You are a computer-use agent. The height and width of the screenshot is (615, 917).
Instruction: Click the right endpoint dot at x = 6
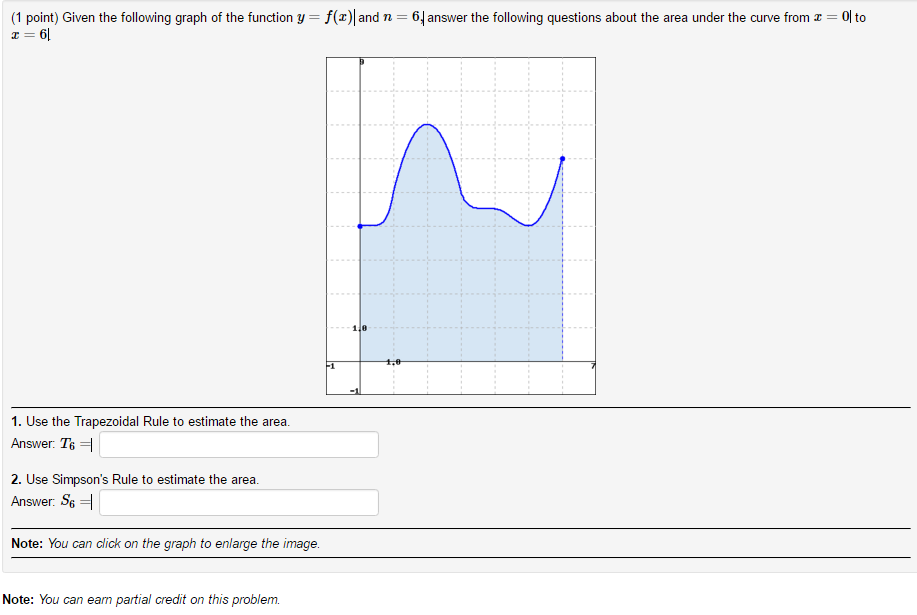[562, 158]
